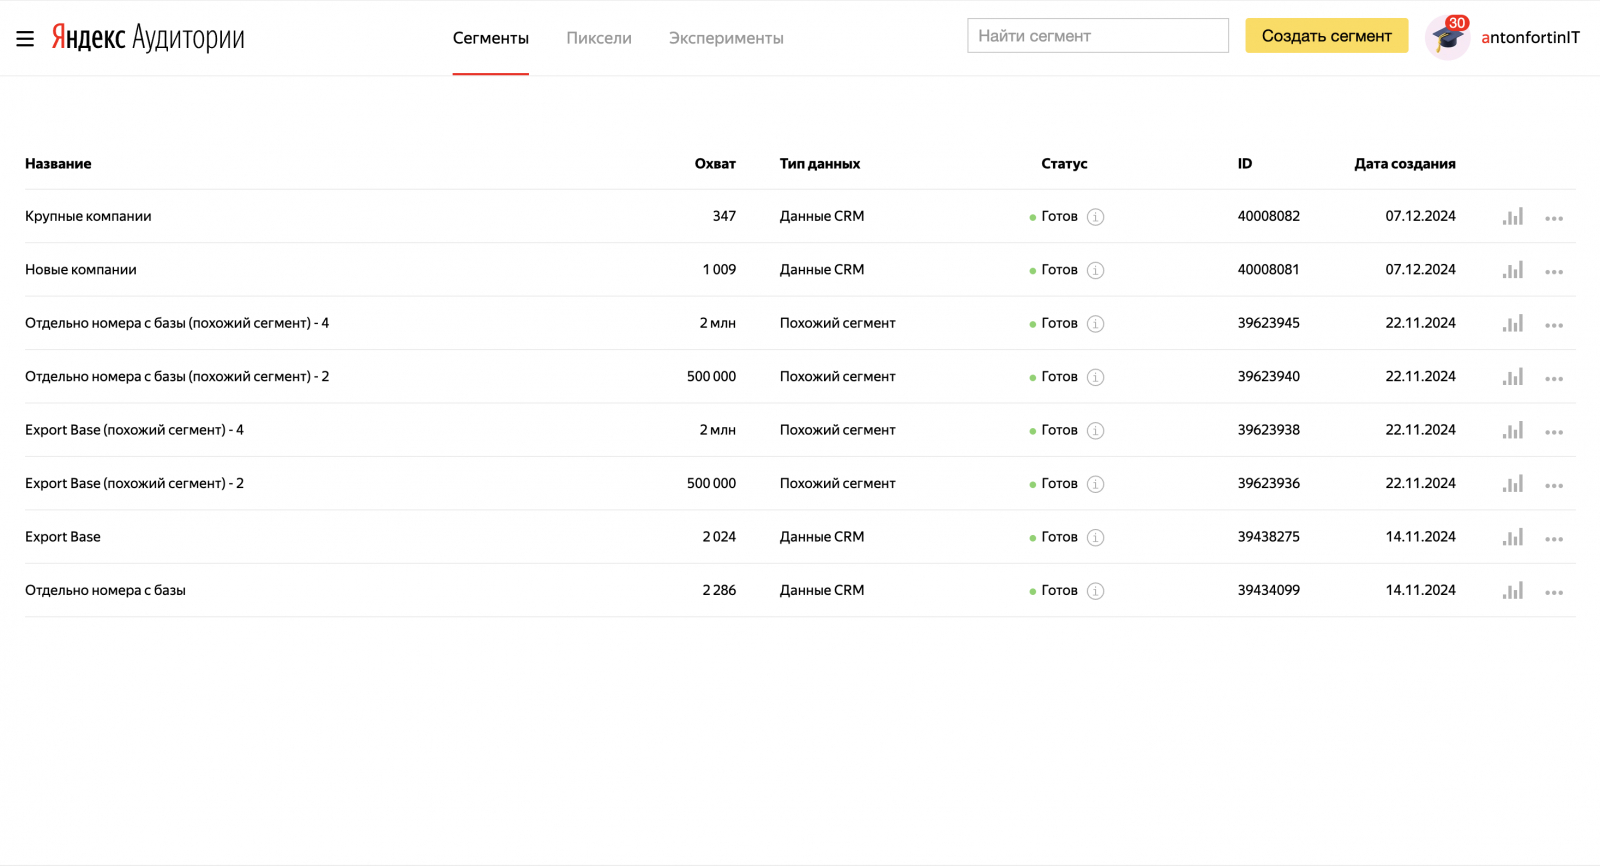Show status info for Отдельно номера с базы
The image size is (1600, 866).
tap(1096, 591)
